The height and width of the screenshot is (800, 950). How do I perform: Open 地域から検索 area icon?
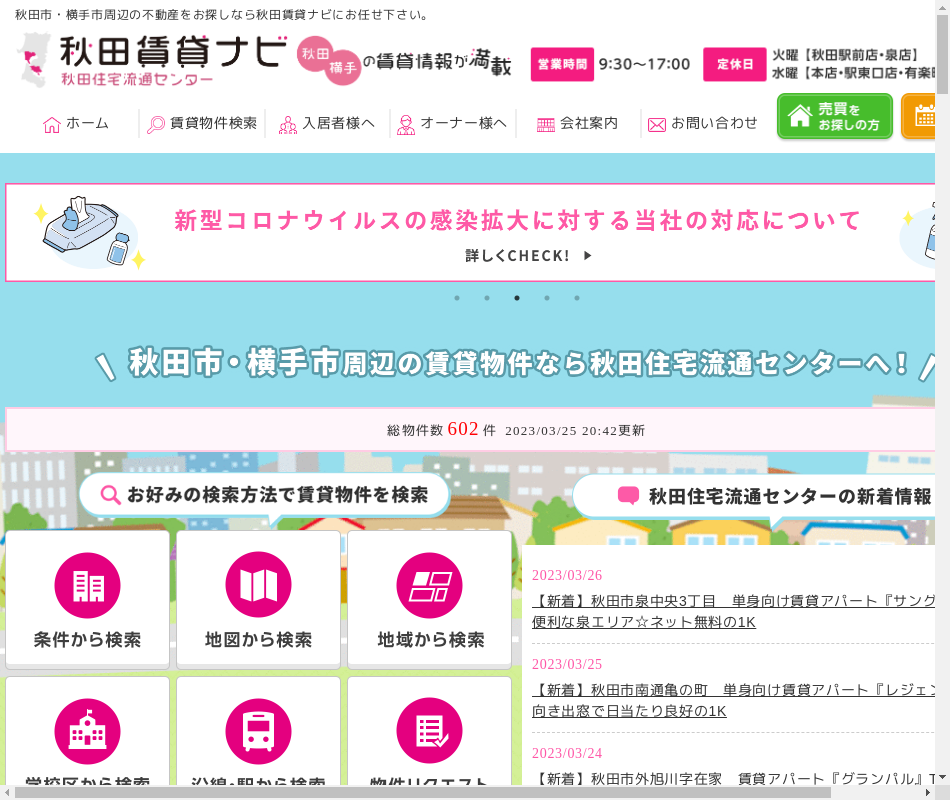pos(429,585)
